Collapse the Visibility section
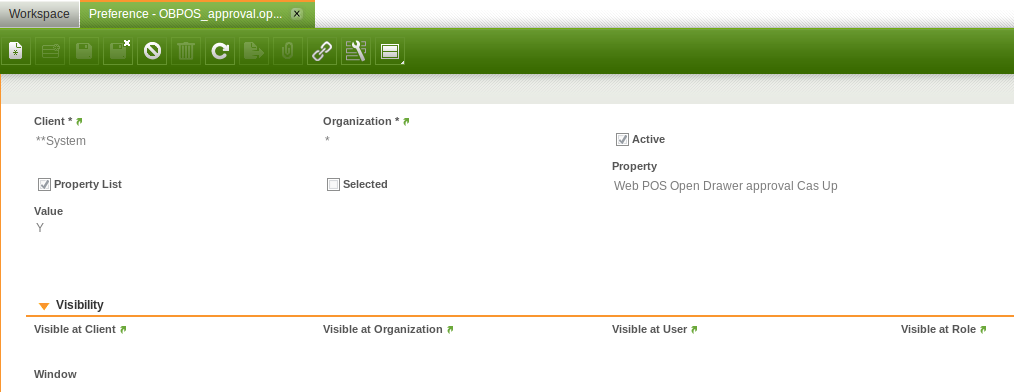Viewport: 1014px width, 392px height. point(43,305)
